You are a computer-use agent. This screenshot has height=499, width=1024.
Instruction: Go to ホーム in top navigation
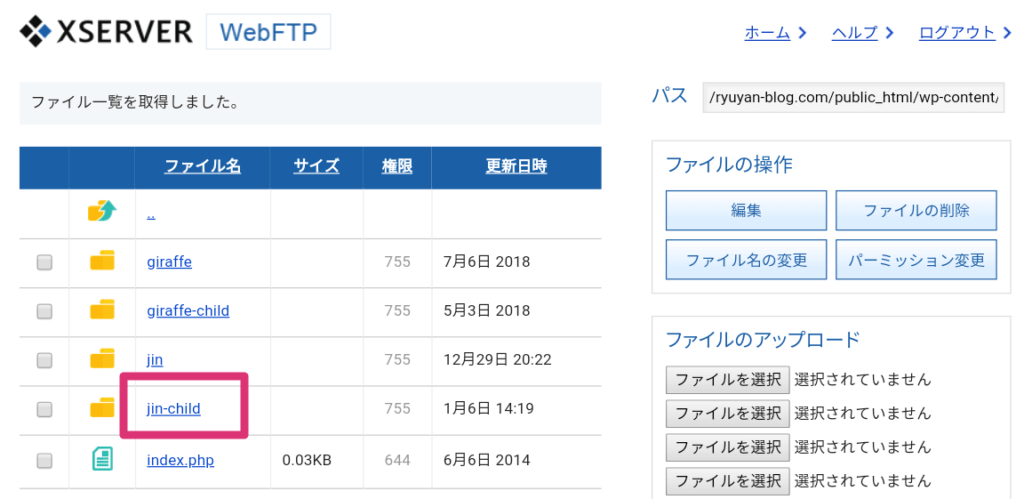pyautogui.click(x=767, y=33)
